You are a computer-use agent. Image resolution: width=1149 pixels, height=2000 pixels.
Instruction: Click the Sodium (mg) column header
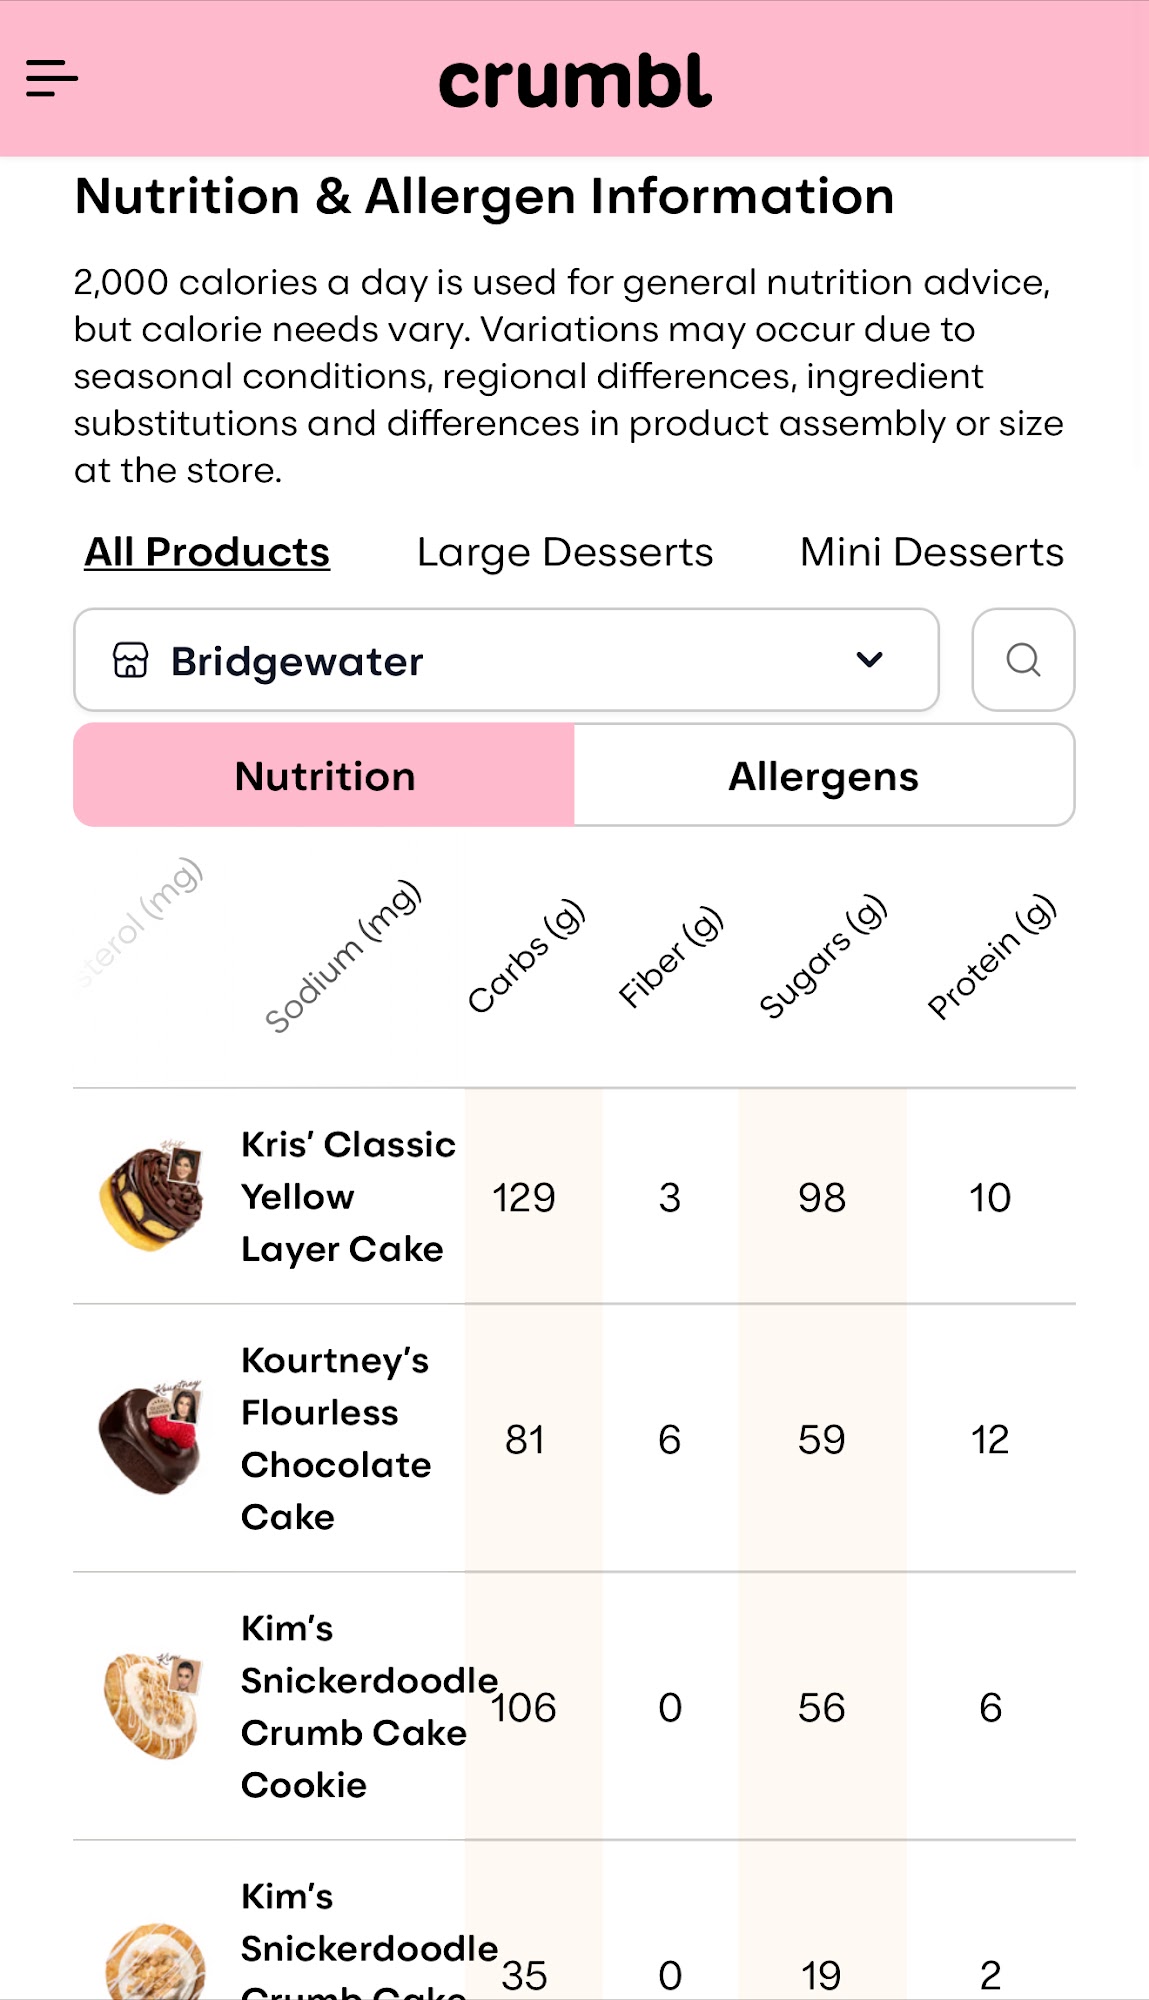point(343,957)
